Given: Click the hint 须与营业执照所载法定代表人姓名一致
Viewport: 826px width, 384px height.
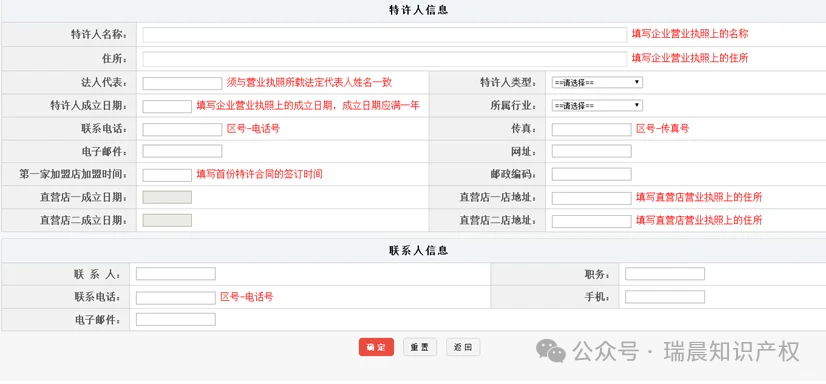Looking at the screenshot, I should 309,83.
